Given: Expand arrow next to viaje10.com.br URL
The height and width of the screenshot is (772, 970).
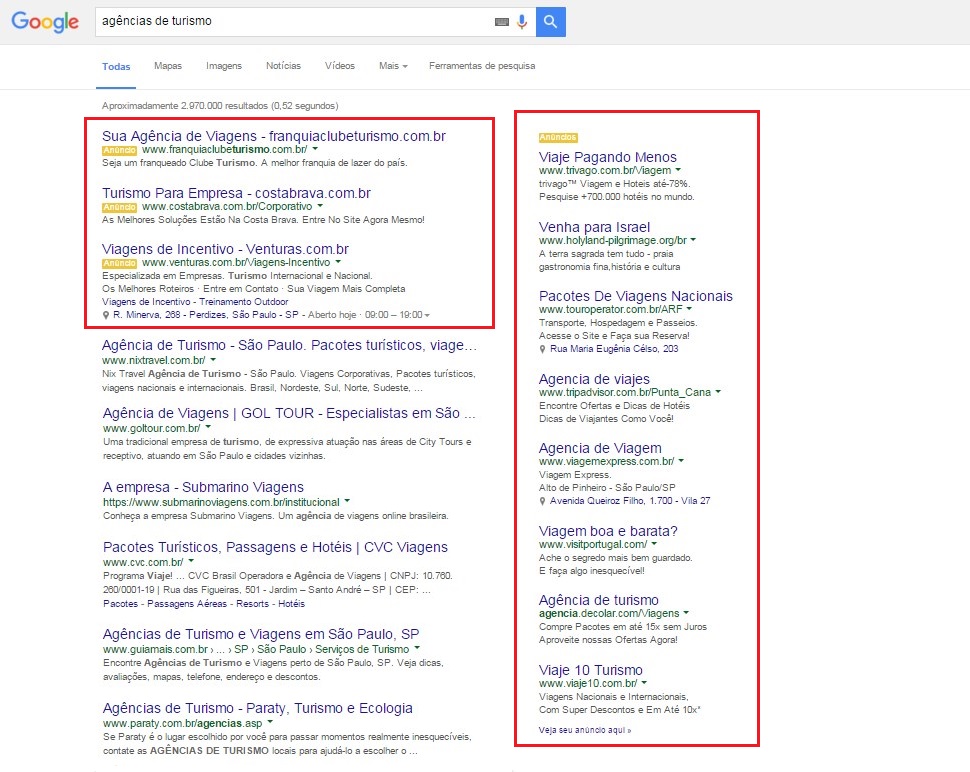Looking at the screenshot, I should (644, 683).
